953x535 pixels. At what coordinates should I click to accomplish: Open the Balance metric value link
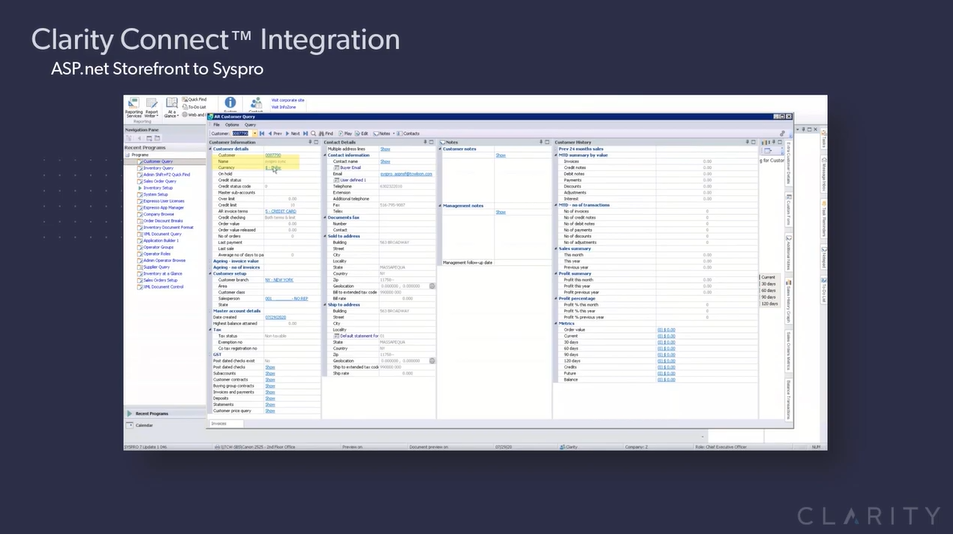[666, 379]
